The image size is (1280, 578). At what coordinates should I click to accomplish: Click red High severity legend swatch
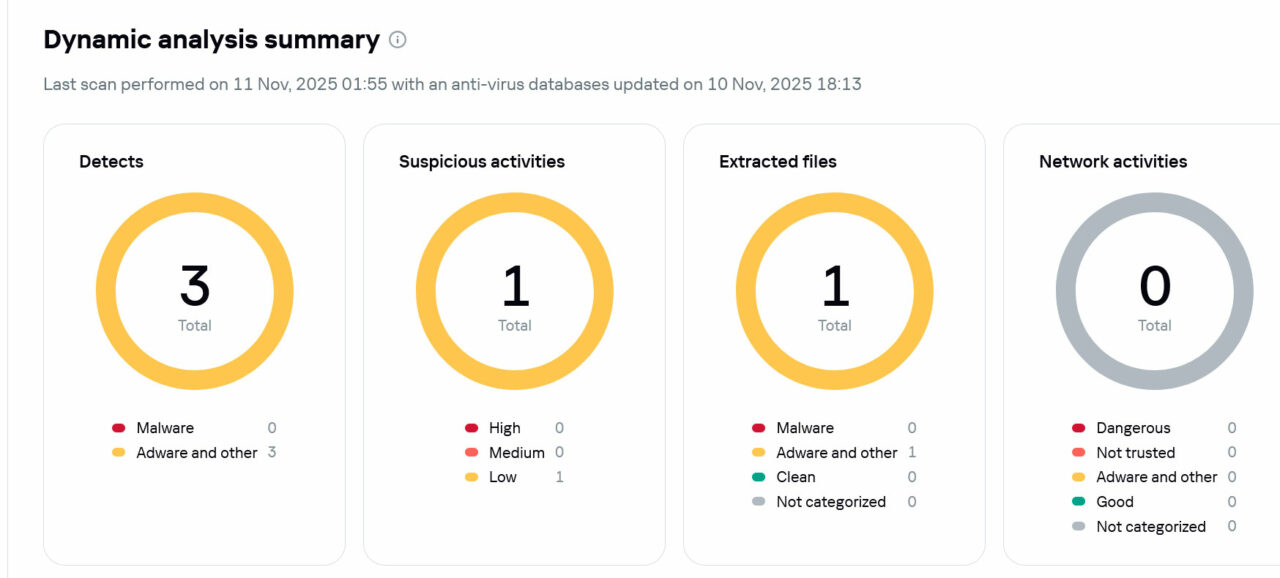472,428
